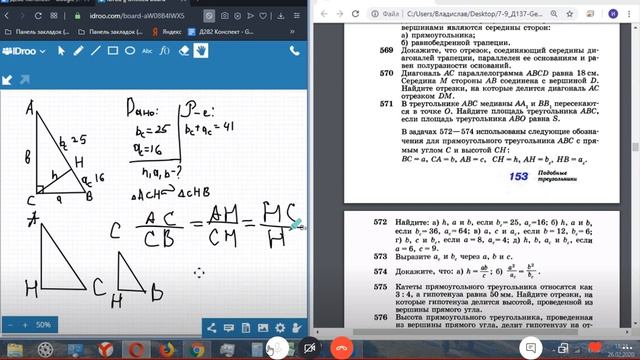
Task: Select the eraser tool
Action: coord(184,51)
